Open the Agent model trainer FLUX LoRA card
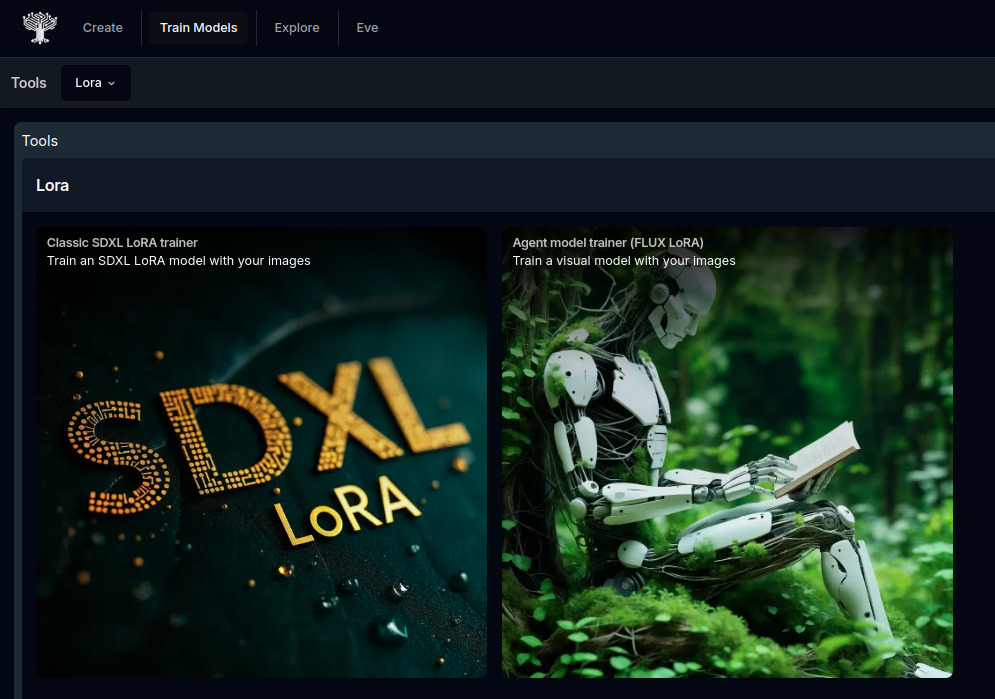Screen dimensions: 995x699 click(x=727, y=452)
